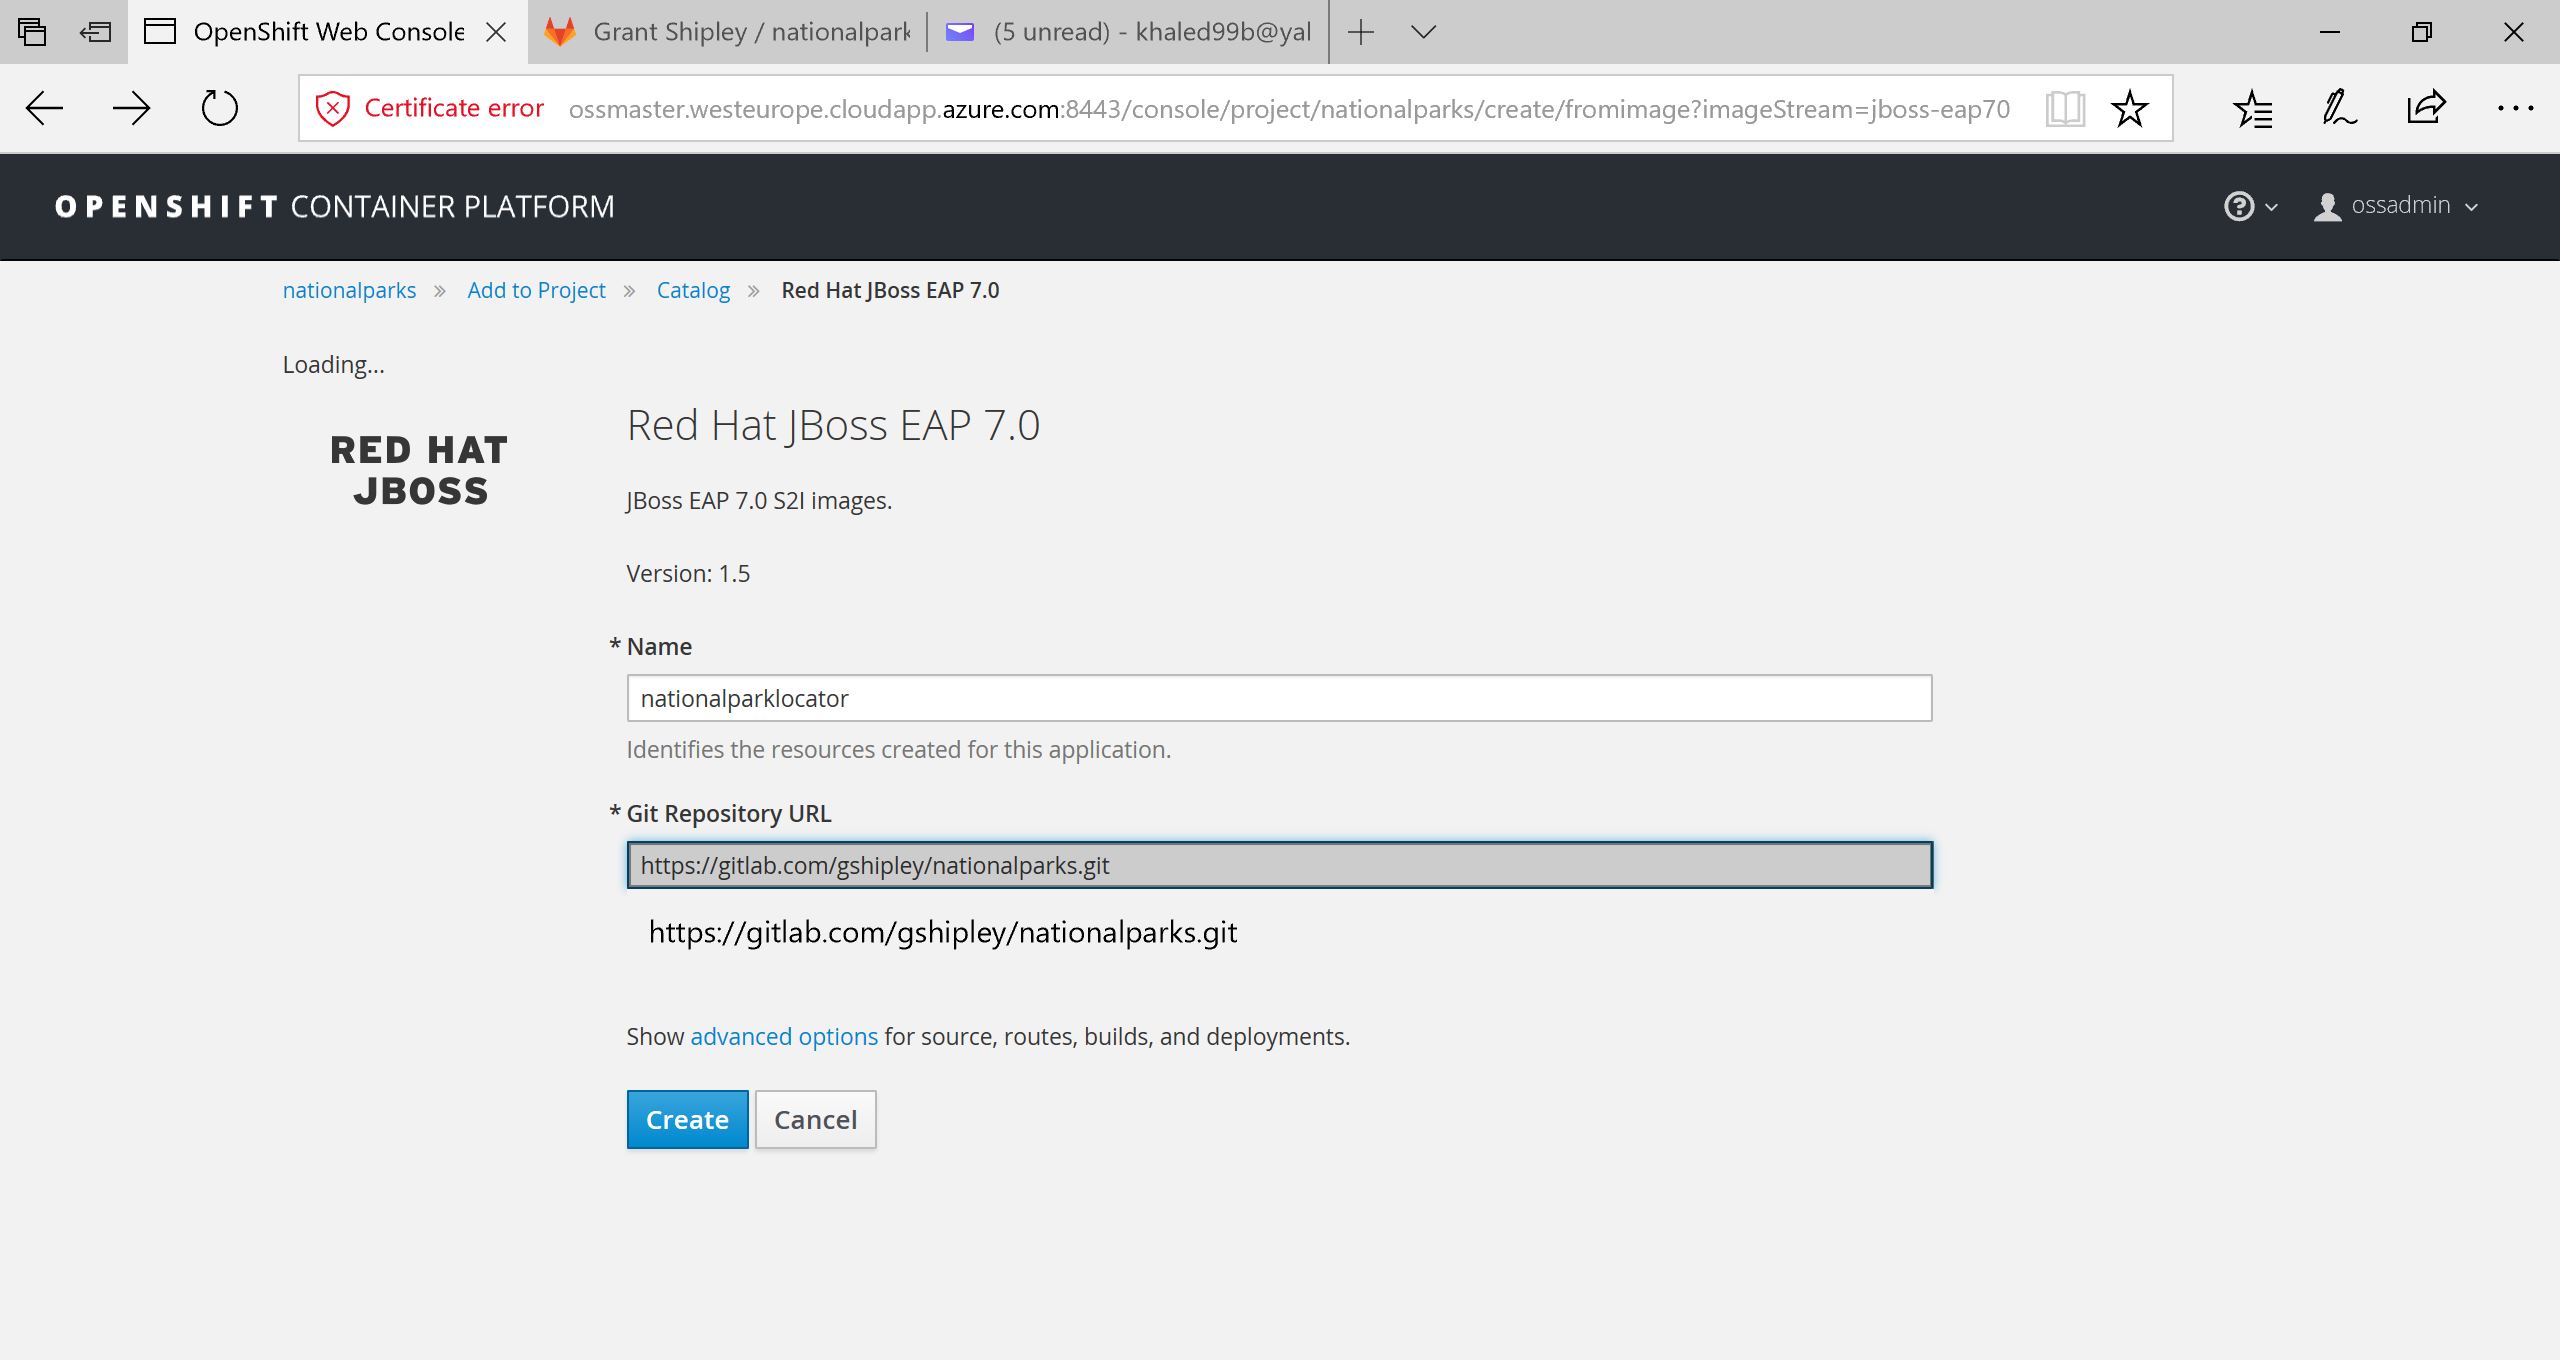Viewport: 2560px width, 1360px height.
Task: Open the browser settings ellipsis menu
Action: pyautogui.click(x=2514, y=108)
